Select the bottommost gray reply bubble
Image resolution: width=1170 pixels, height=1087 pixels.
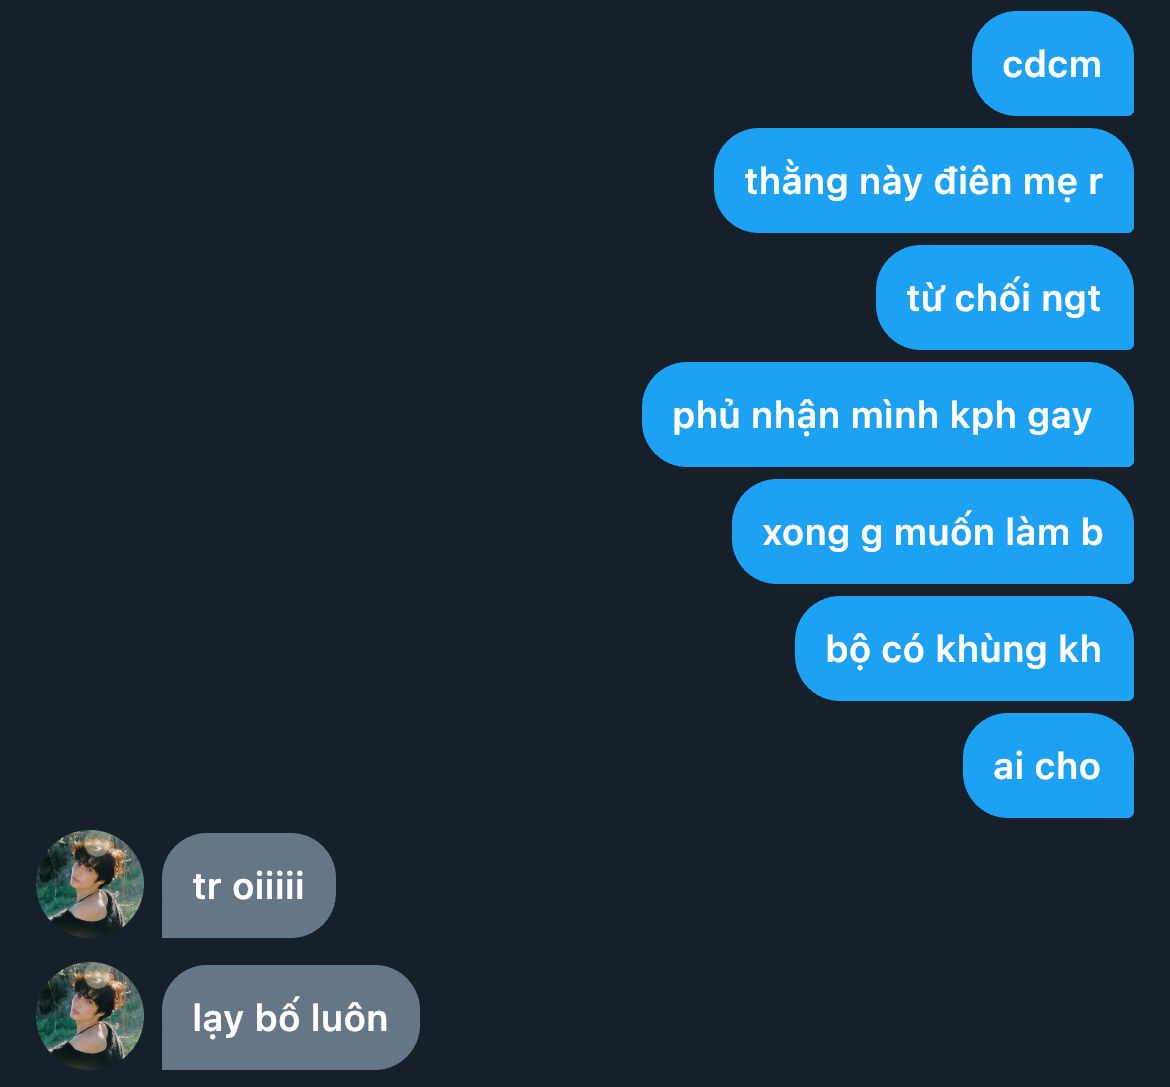291,1018
